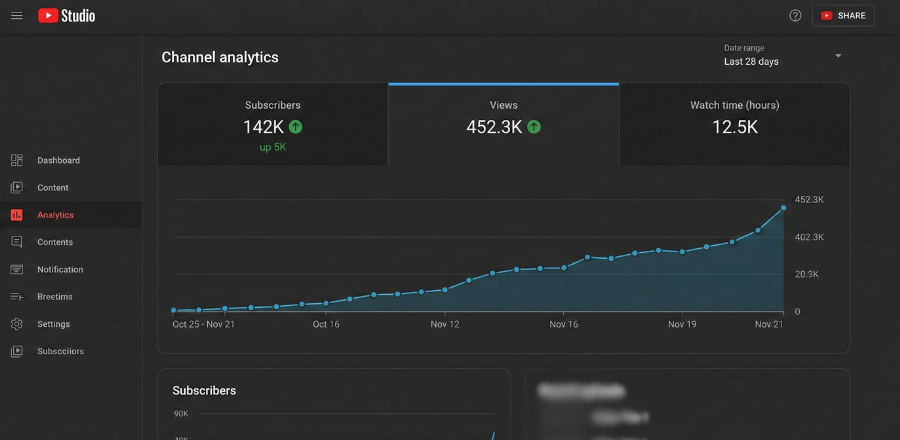Click the Subscribers card heading below the chart
The width and height of the screenshot is (900, 440).
click(x=204, y=391)
